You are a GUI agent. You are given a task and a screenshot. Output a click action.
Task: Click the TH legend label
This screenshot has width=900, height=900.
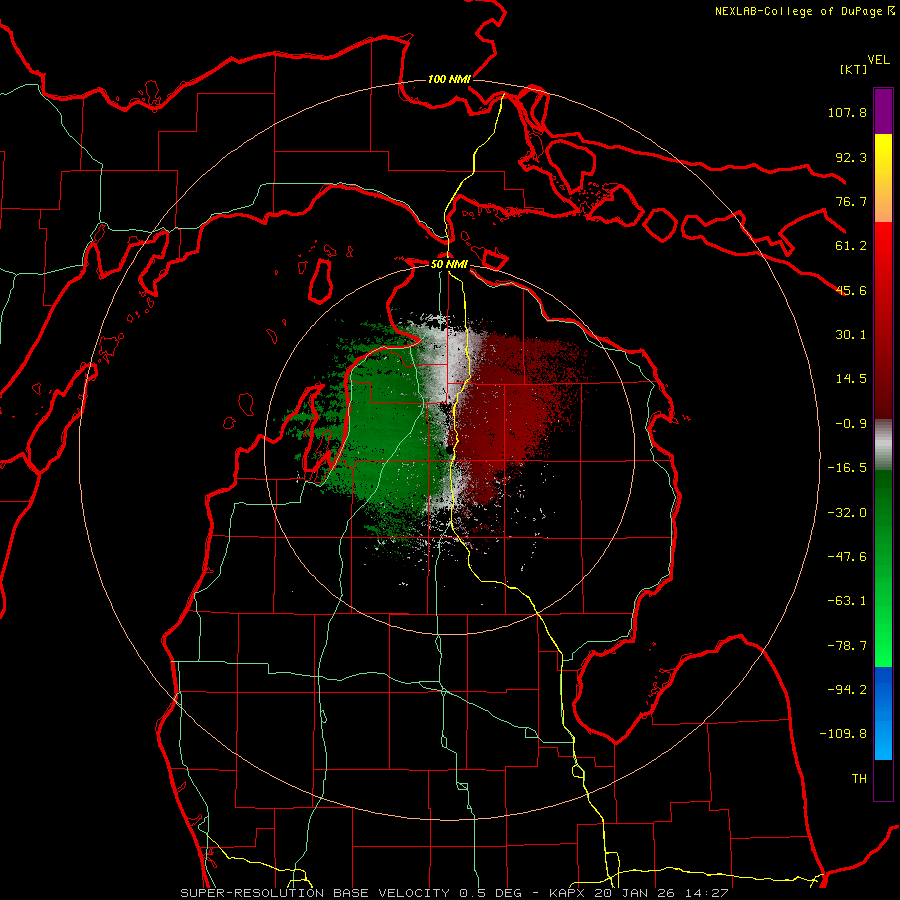(x=859, y=779)
